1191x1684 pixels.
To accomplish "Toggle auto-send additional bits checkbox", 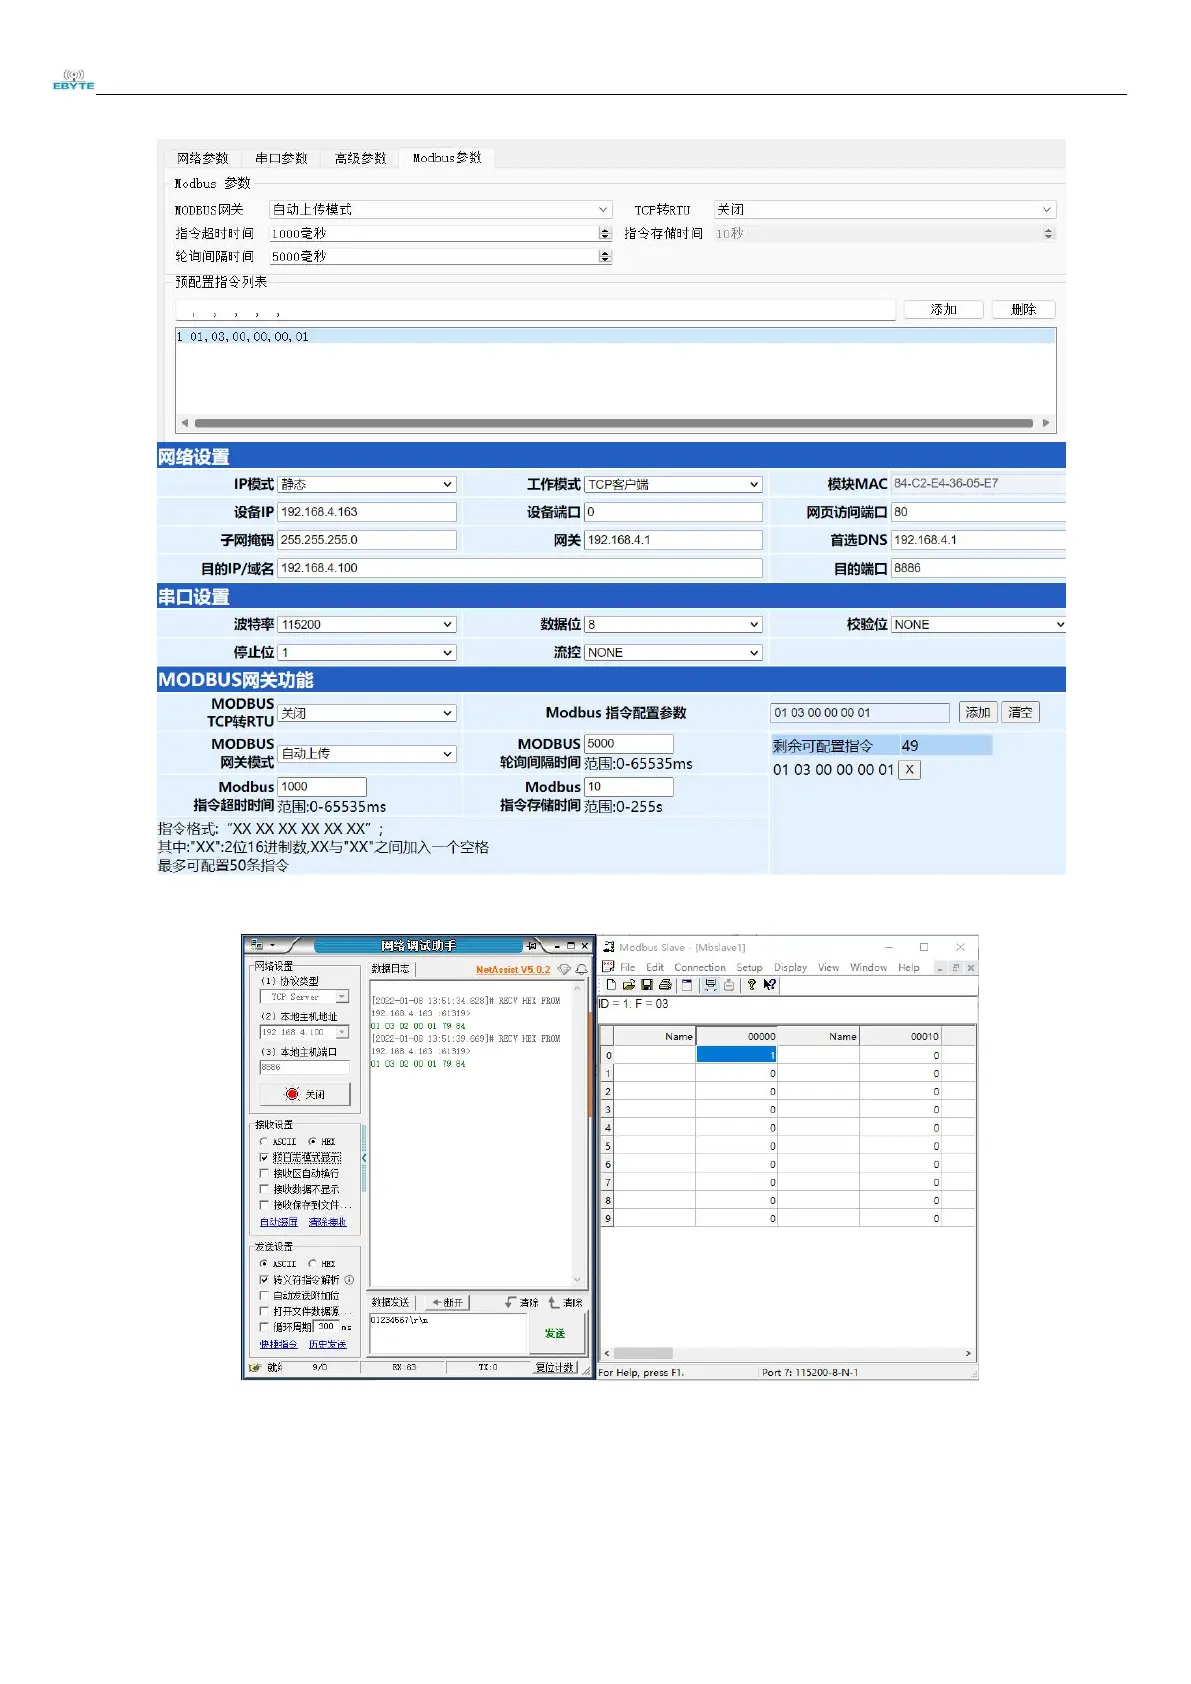I will coord(264,1296).
